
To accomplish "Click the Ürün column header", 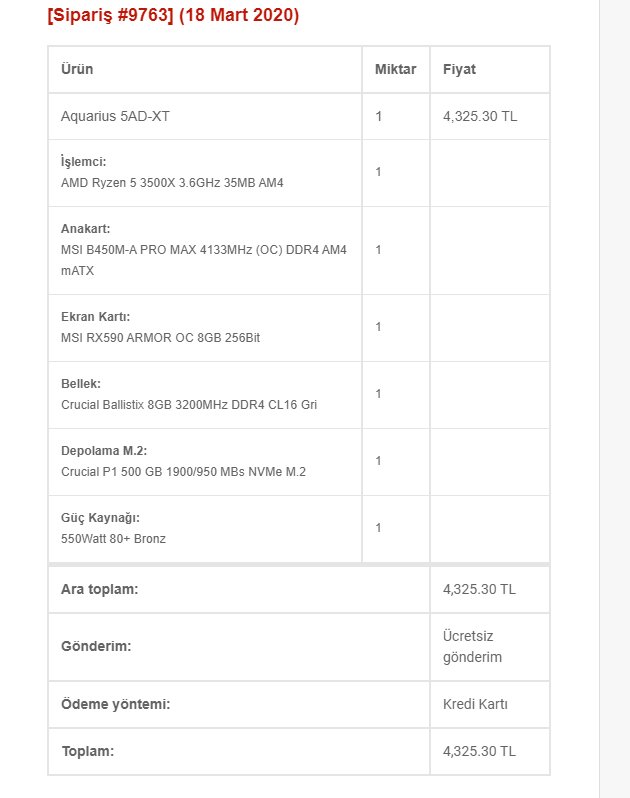I will pos(77,69).
